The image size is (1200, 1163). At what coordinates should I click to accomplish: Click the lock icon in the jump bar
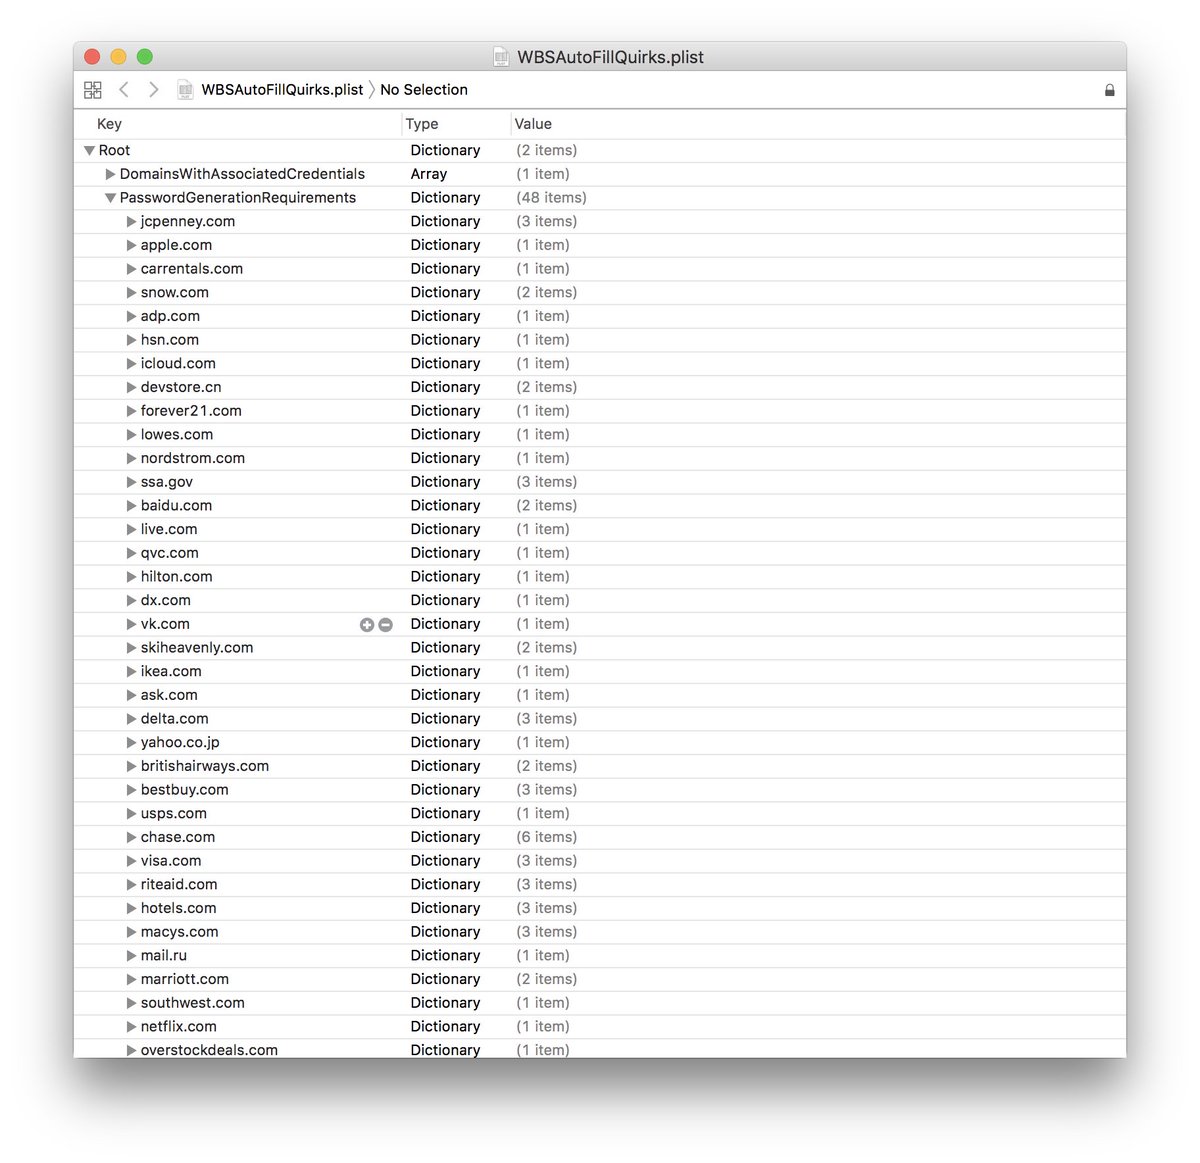[1109, 90]
